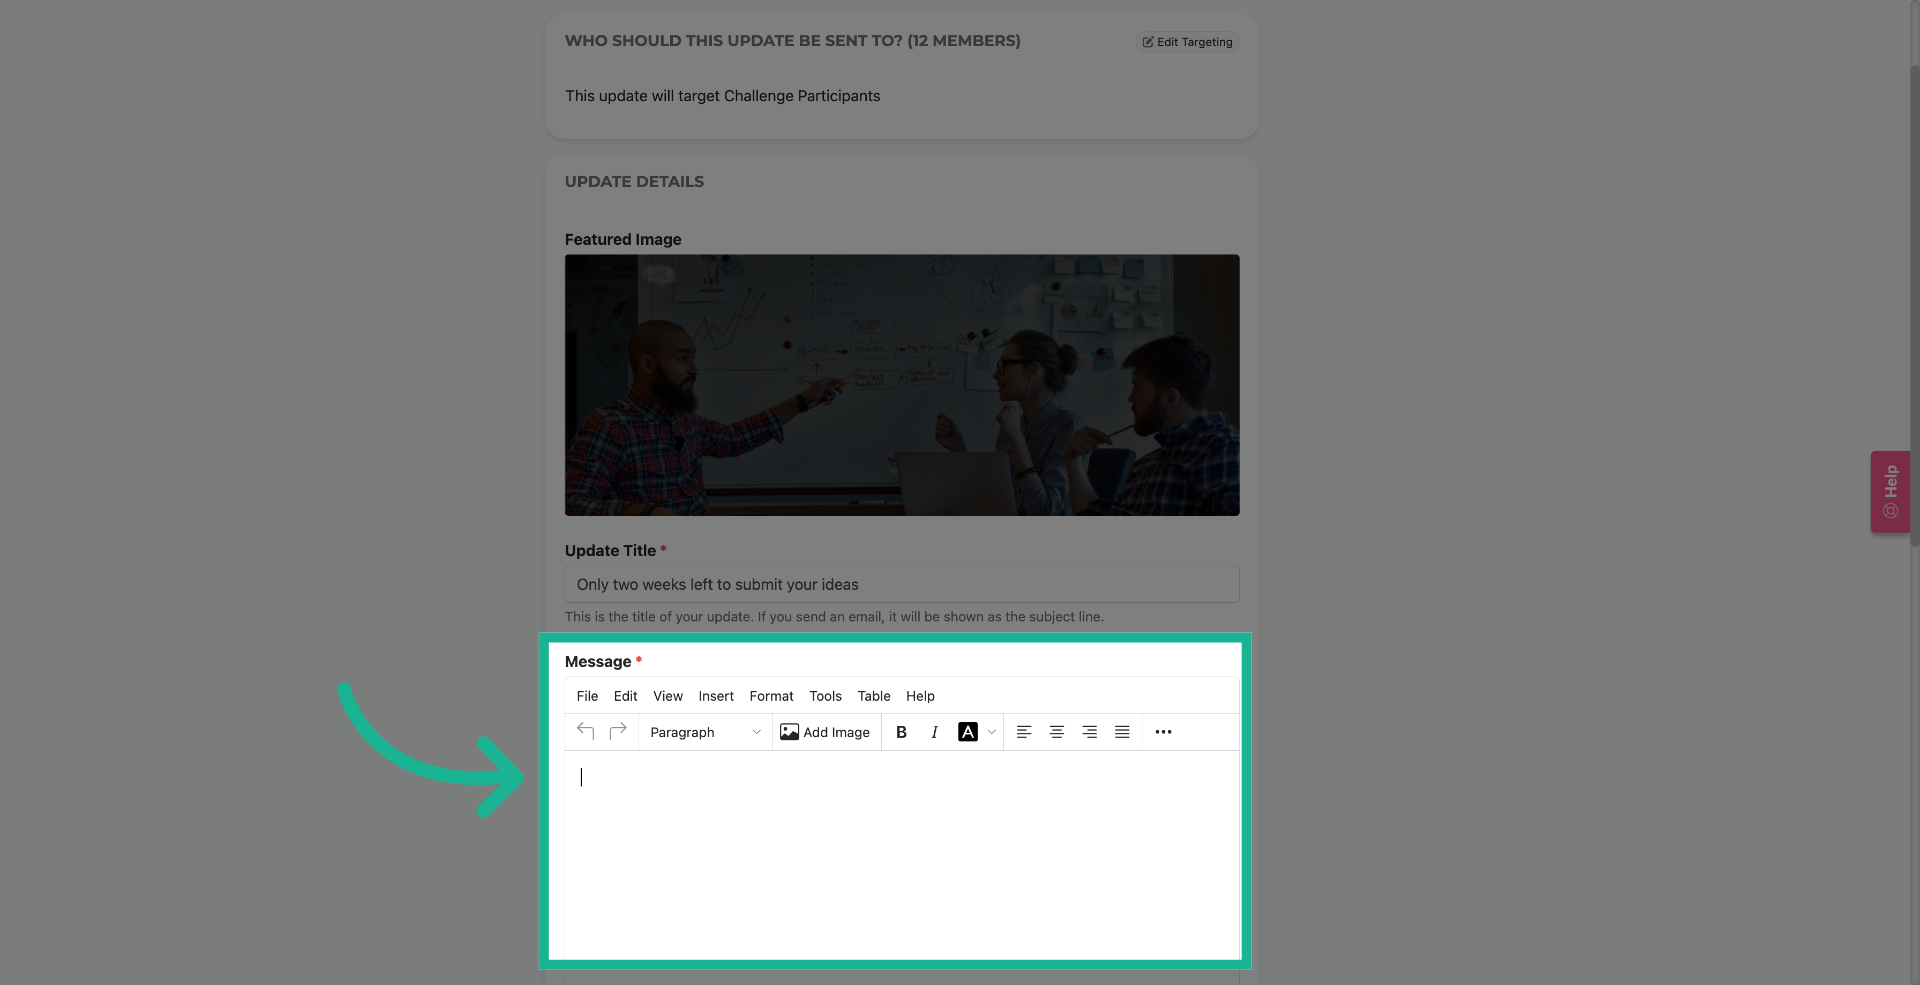Screen dimensions: 1920x985
Task: Open the Insert menu
Action: click(716, 696)
